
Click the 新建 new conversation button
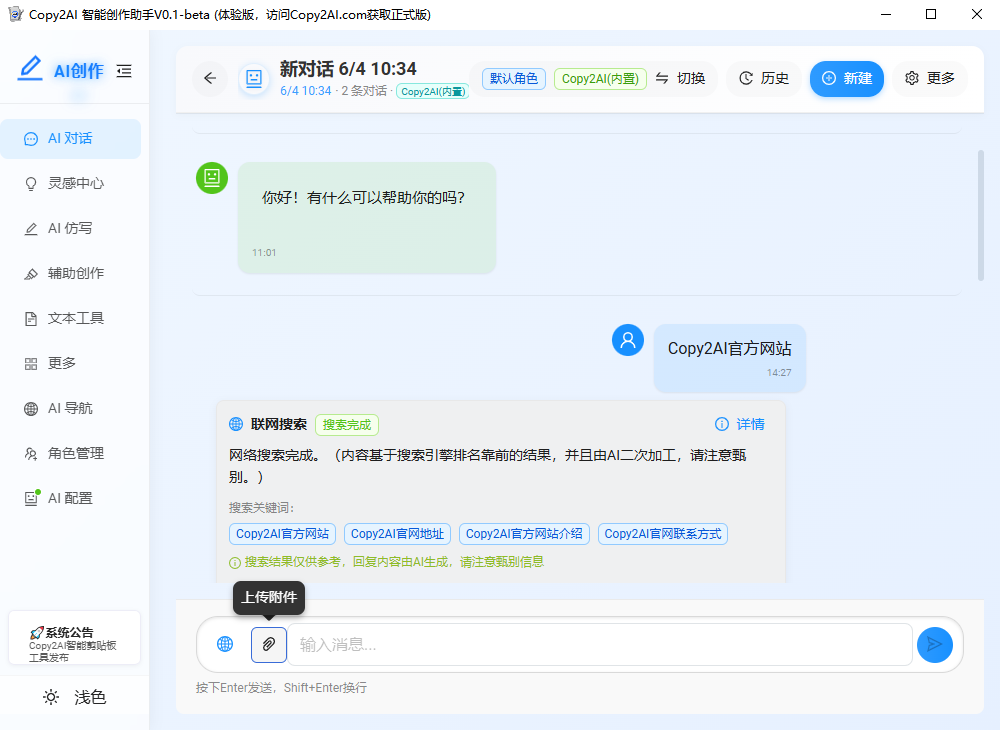pyautogui.click(x=846, y=78)
